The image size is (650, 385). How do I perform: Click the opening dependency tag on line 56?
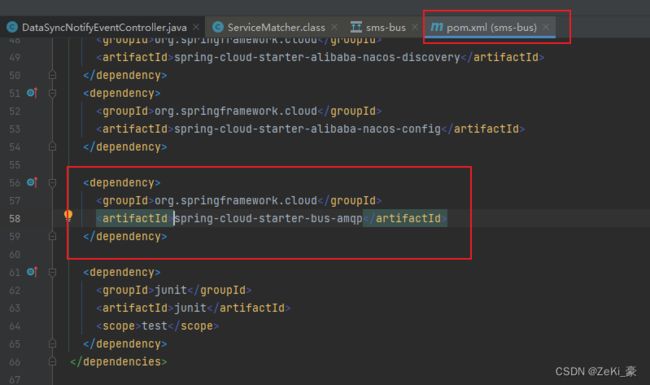tap(121, 183)
